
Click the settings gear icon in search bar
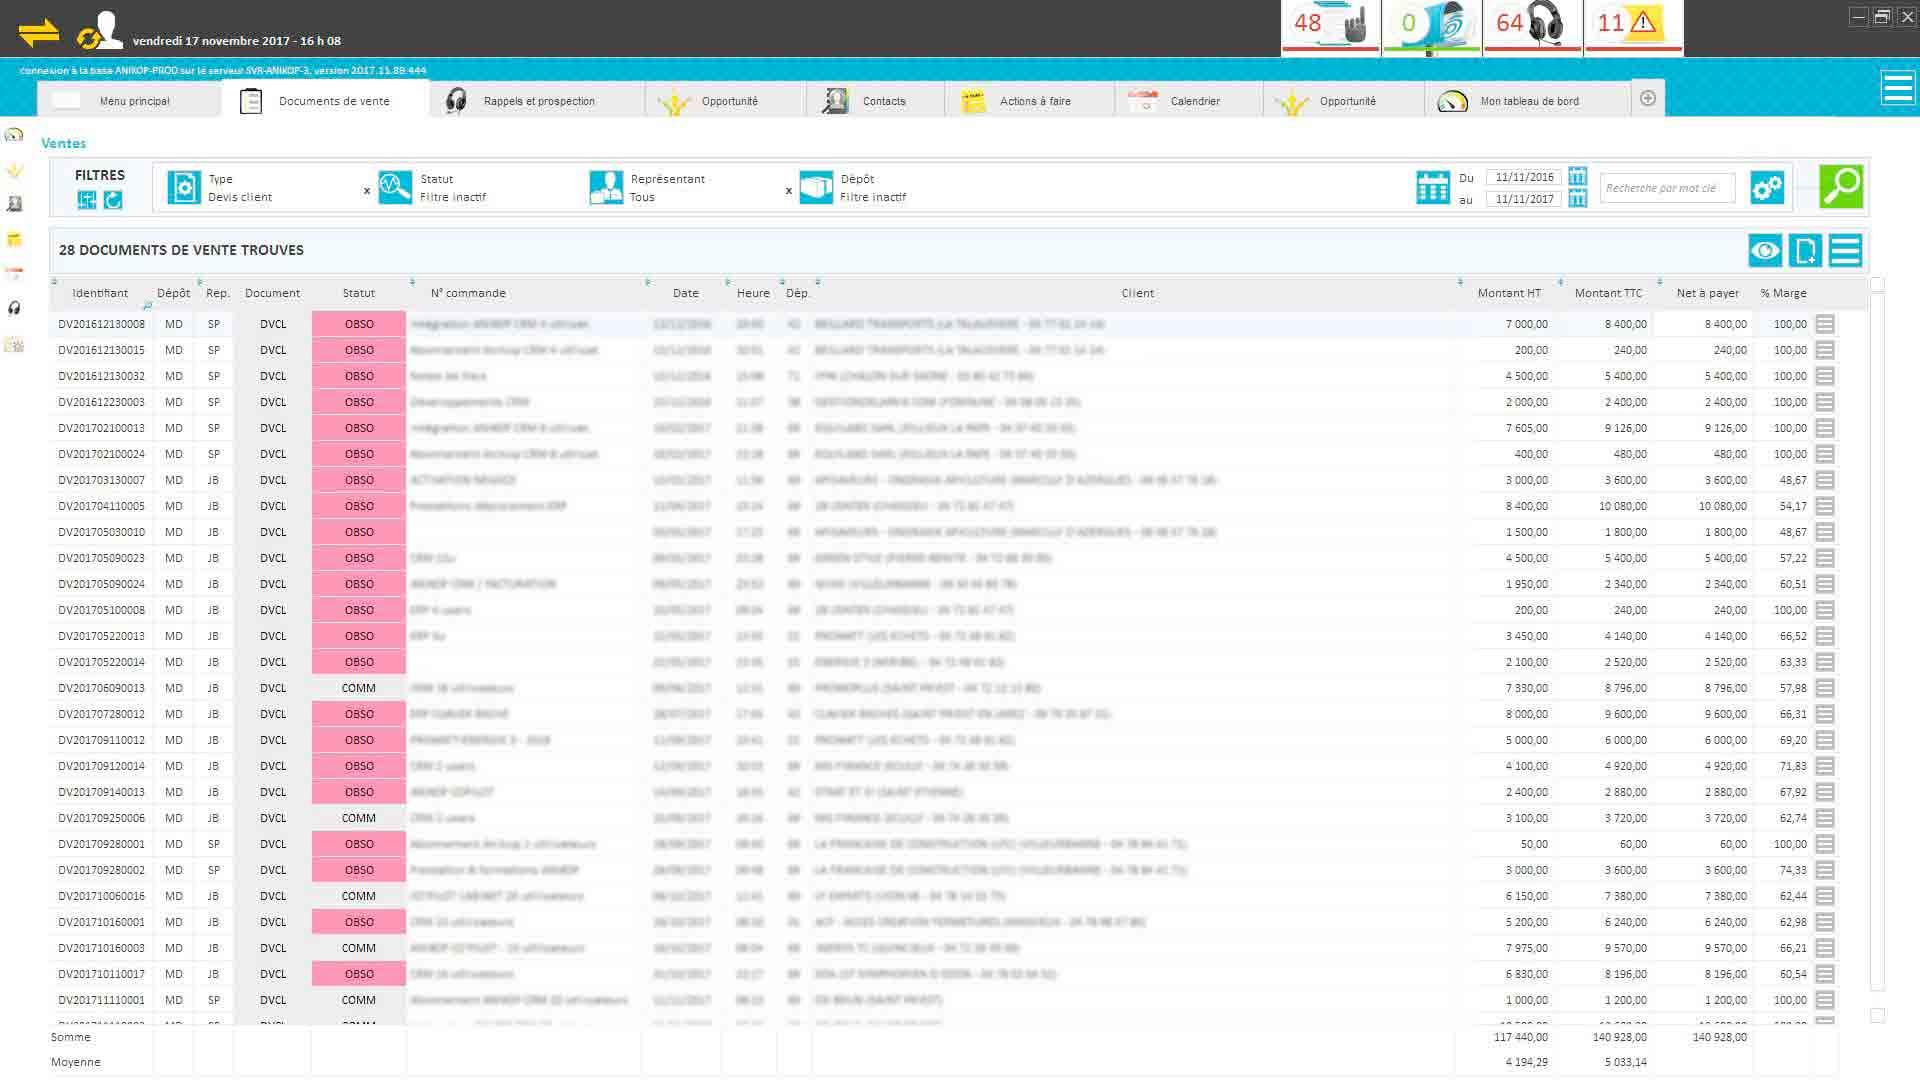[1768, 187]
